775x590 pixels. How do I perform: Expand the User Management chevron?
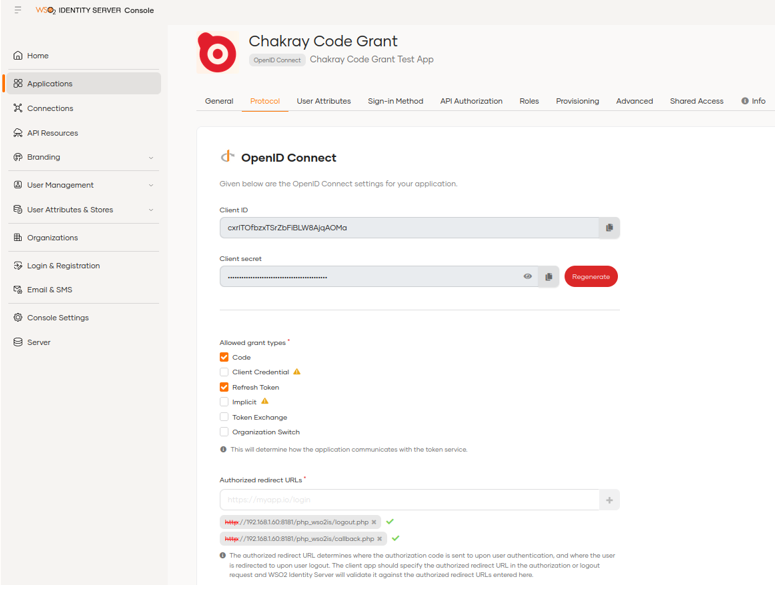click(151, 185)
